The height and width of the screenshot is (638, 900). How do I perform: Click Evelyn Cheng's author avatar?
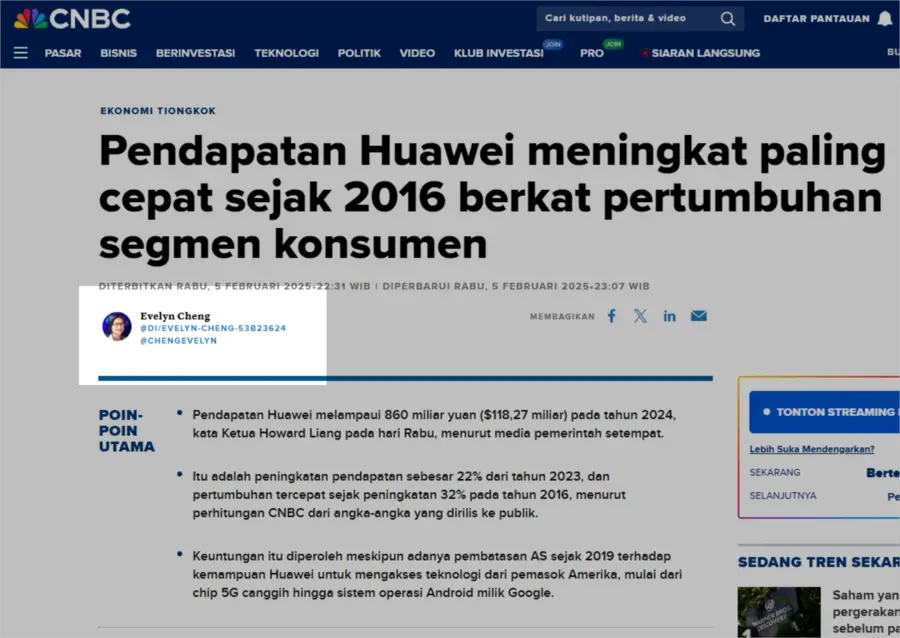[x=117, y=326]
